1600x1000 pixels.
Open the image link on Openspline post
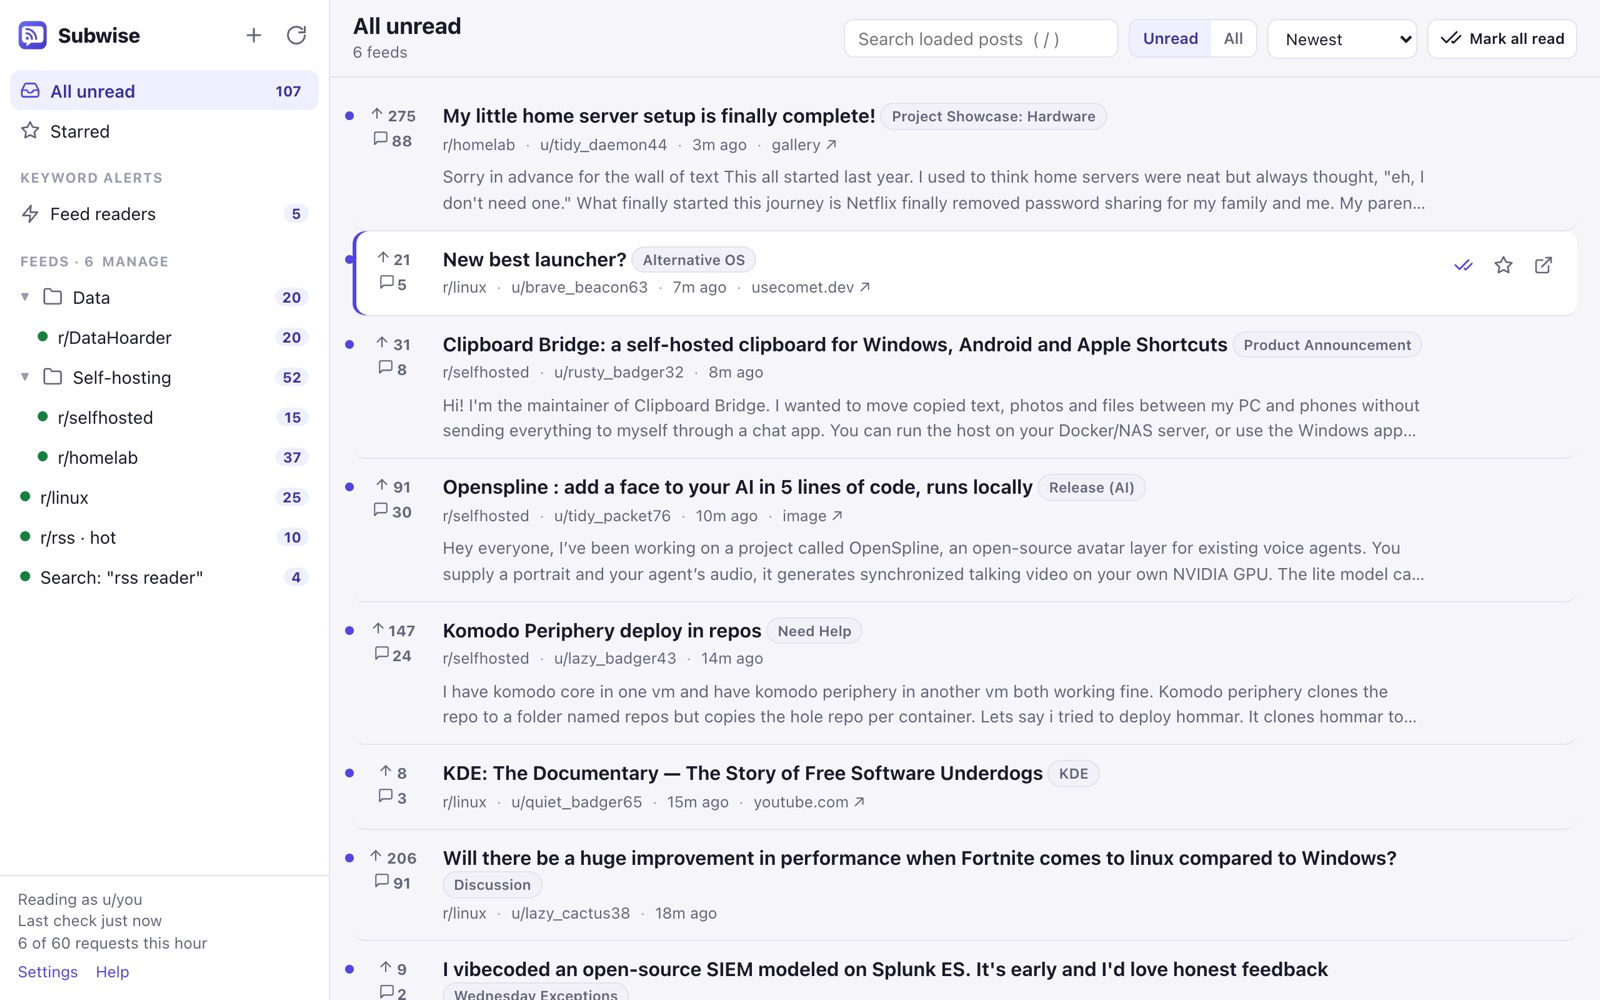(812, 516)
